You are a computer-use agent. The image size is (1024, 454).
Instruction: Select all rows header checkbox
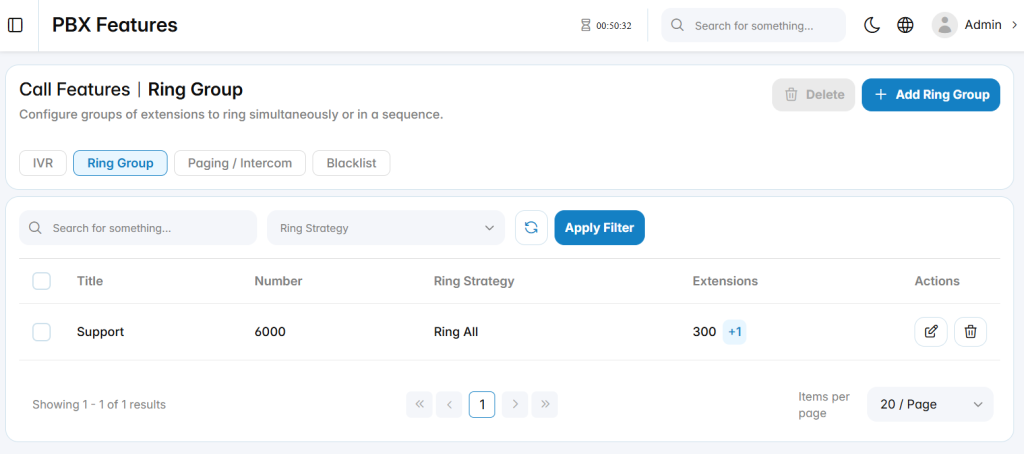42,281
